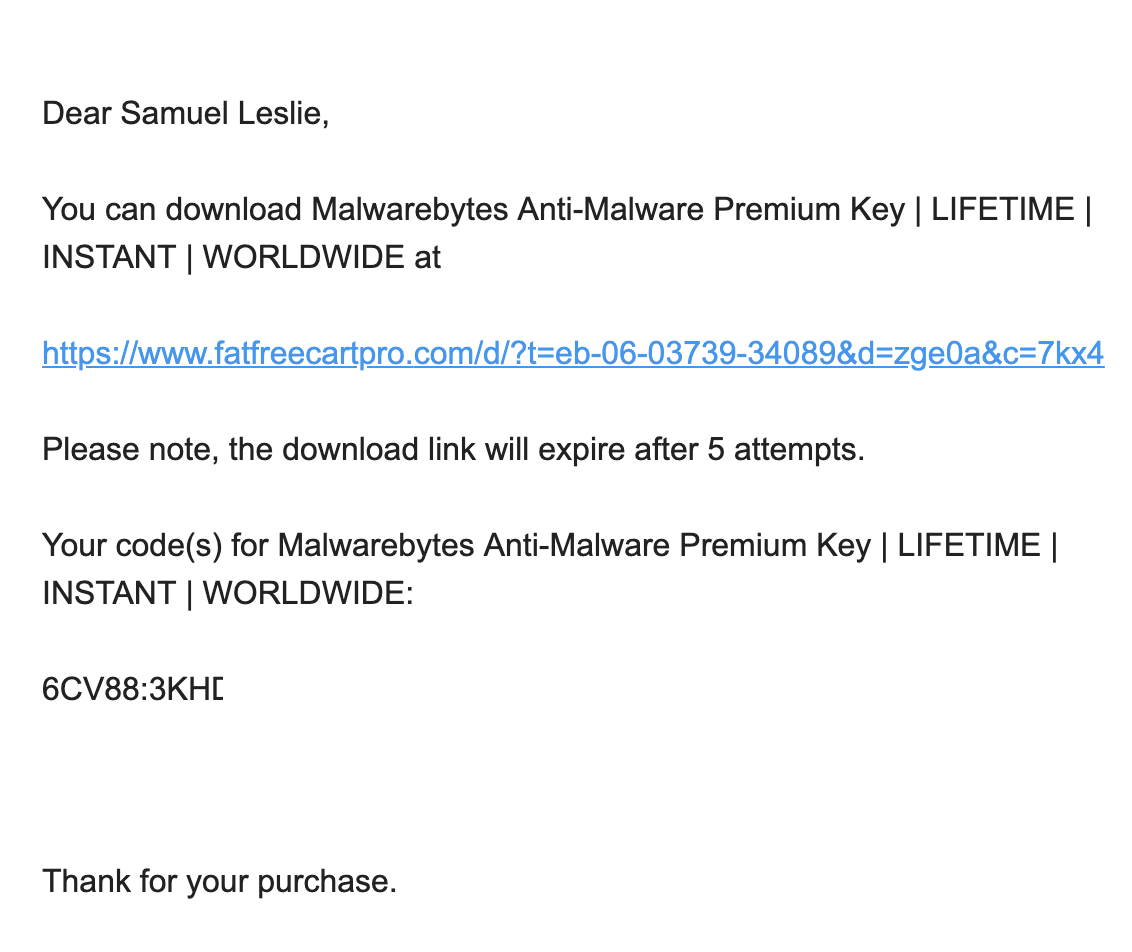Click "Your code(s) for" text
Image resolution: width=1132 pixels, height=952 pixels.
tap(154, 546)
